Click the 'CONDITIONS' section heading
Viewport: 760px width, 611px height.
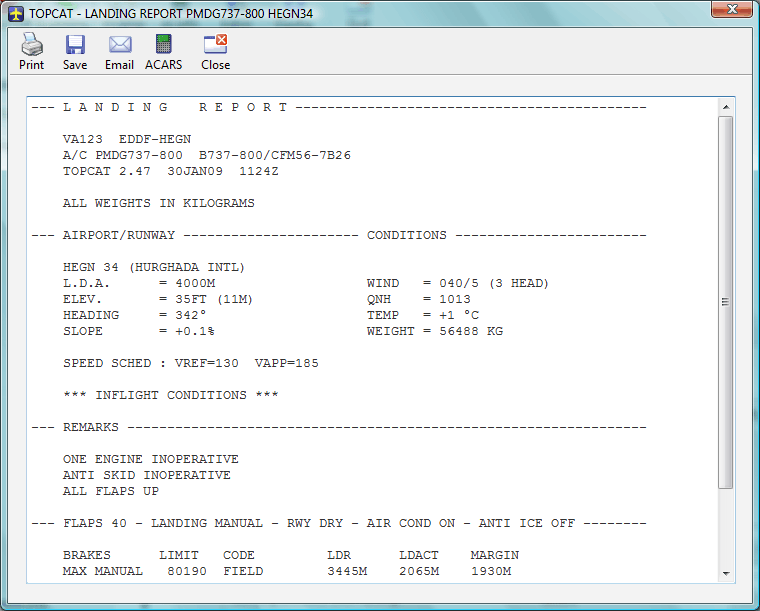407,235
